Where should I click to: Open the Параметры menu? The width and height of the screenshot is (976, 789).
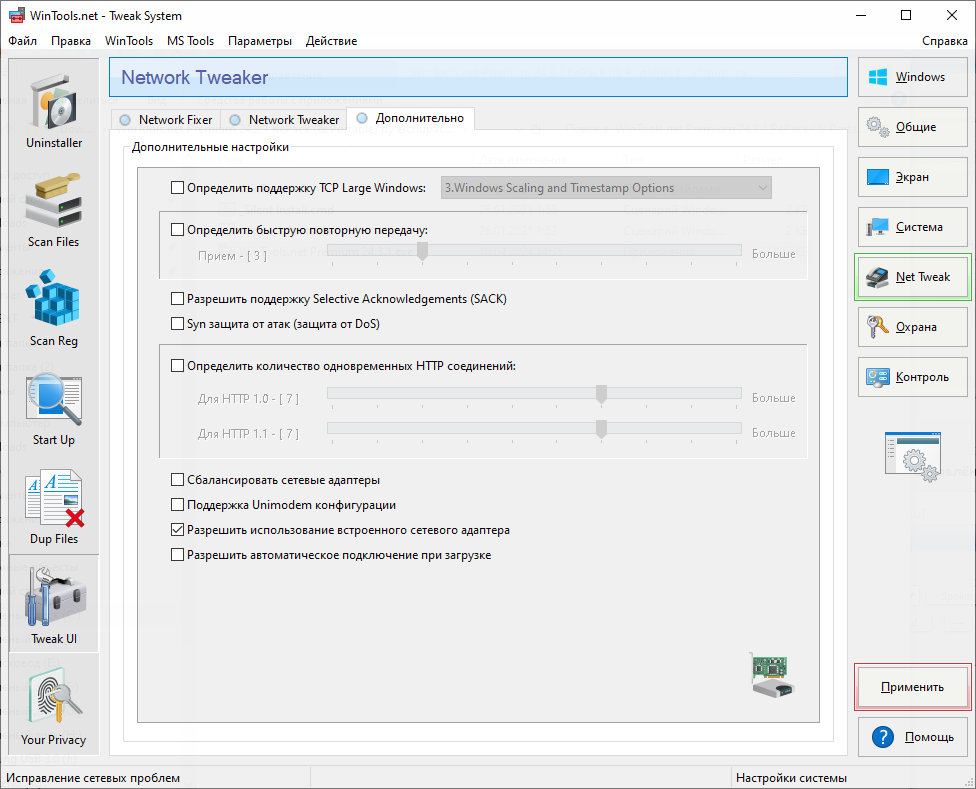pos(260,41)
